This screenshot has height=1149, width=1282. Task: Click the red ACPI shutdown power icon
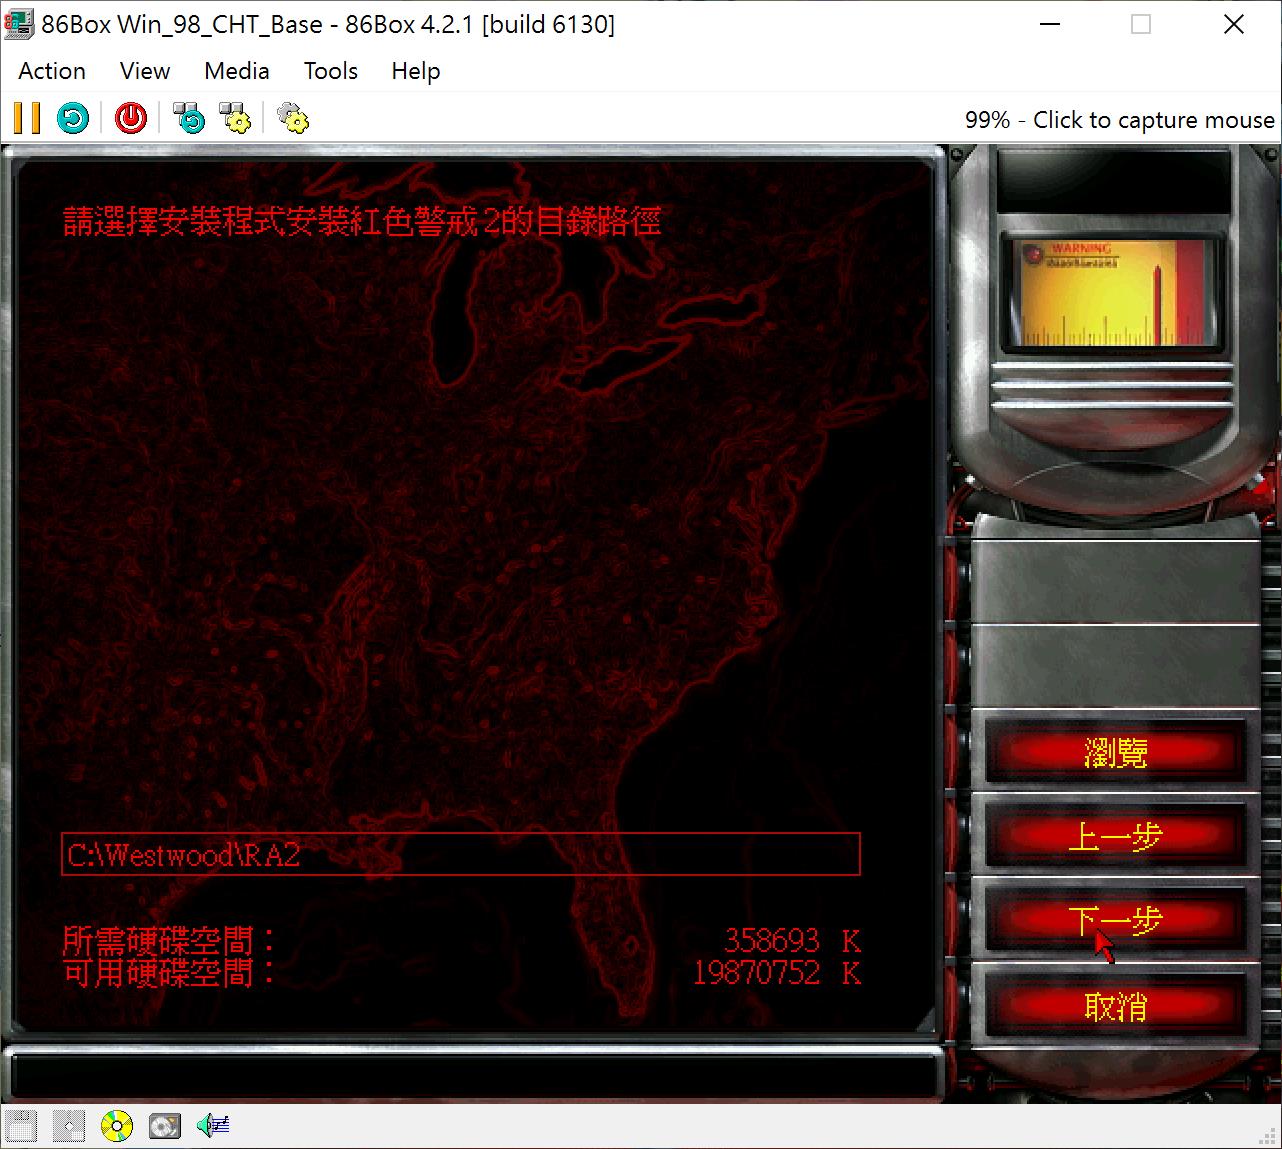click(x=130, y=118)
